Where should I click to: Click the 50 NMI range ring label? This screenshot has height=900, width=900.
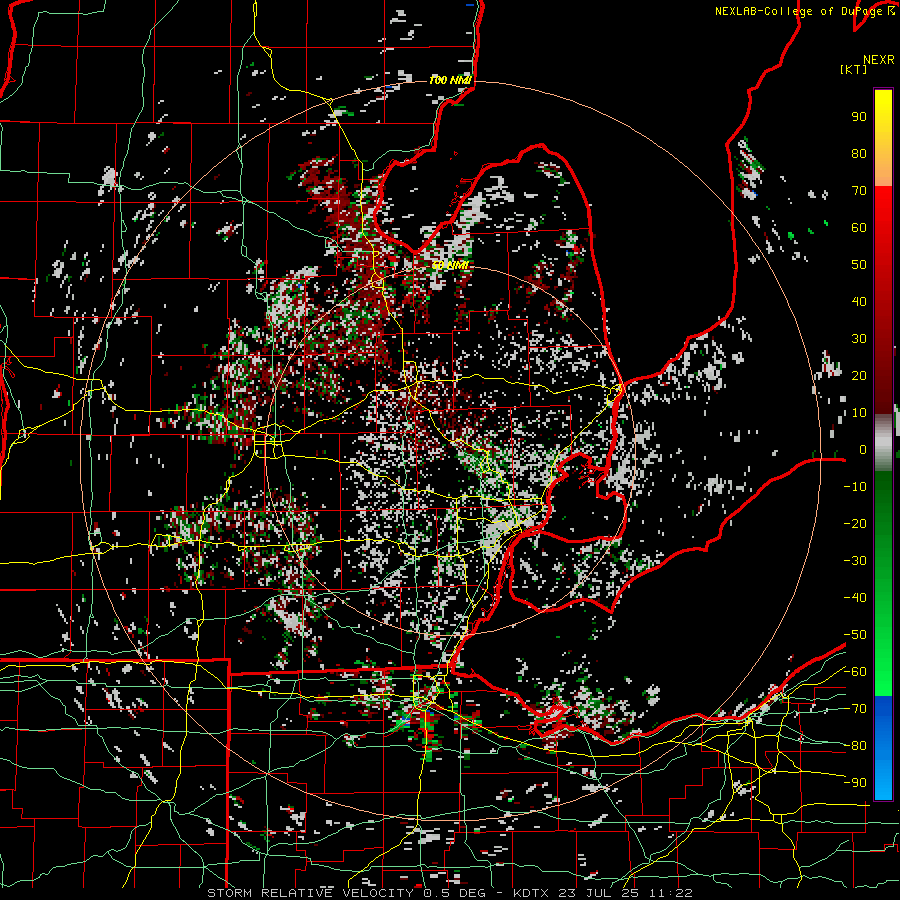tap(450, 265)
